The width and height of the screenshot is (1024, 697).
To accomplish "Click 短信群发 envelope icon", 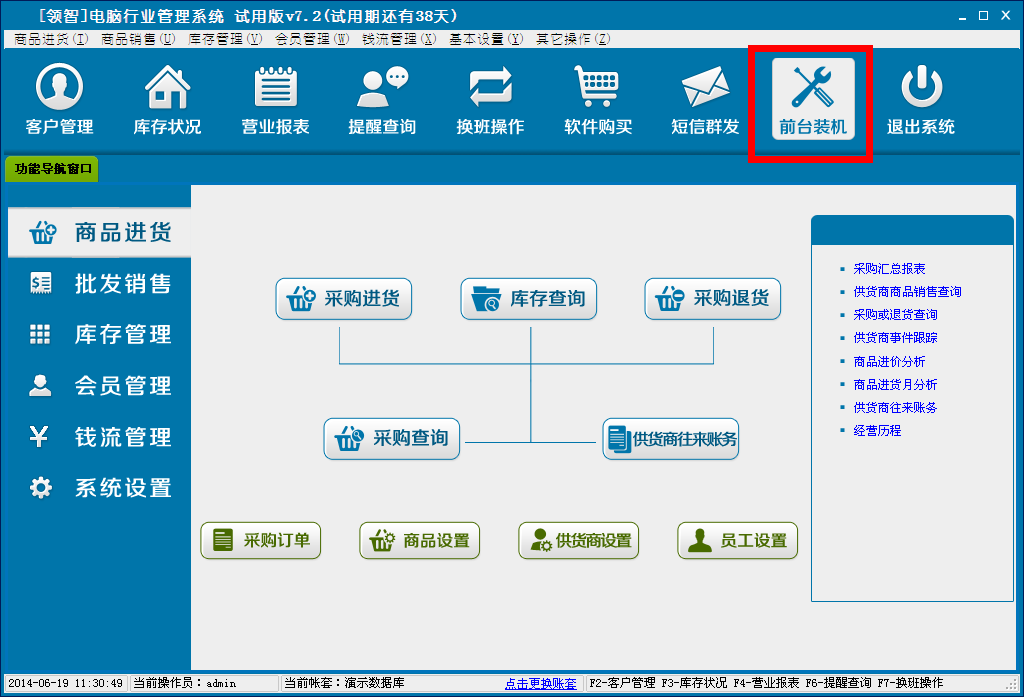I will pyautogui.click(x=705, y=101).
